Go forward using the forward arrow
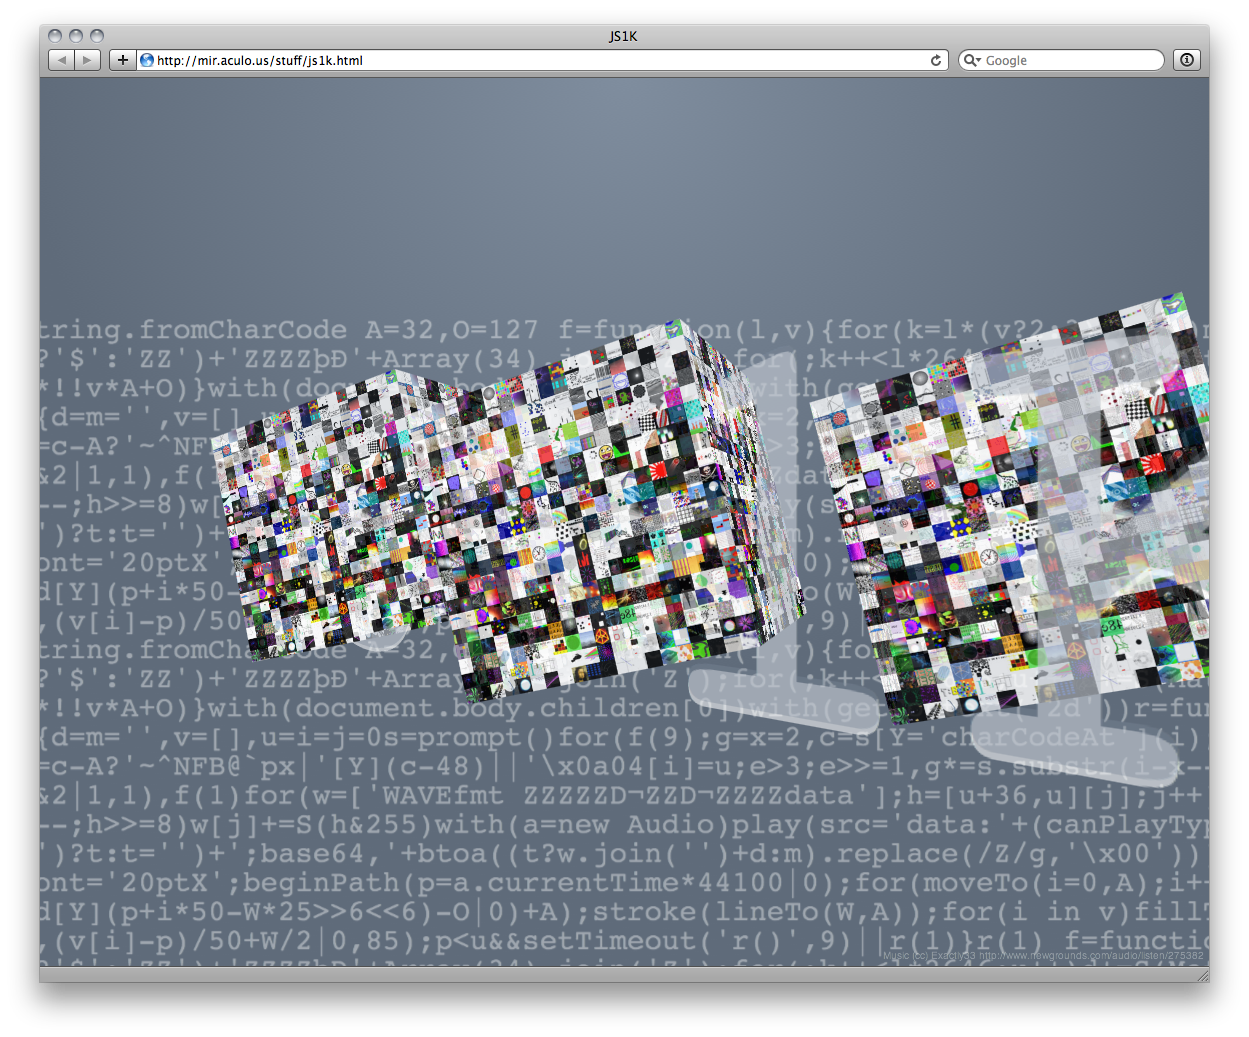1249x1037 pixels. (87, 59)
